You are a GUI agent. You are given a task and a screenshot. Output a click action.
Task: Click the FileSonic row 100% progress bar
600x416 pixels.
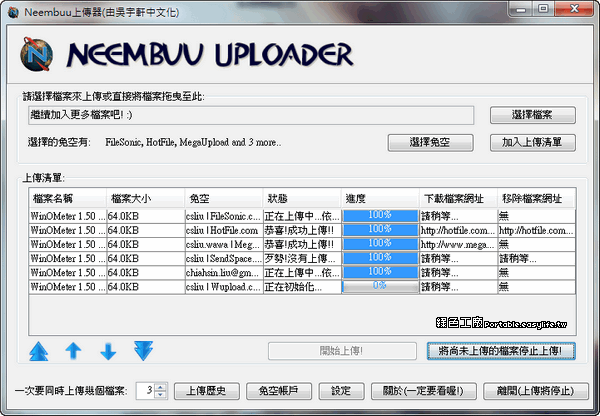pos(380,216)
